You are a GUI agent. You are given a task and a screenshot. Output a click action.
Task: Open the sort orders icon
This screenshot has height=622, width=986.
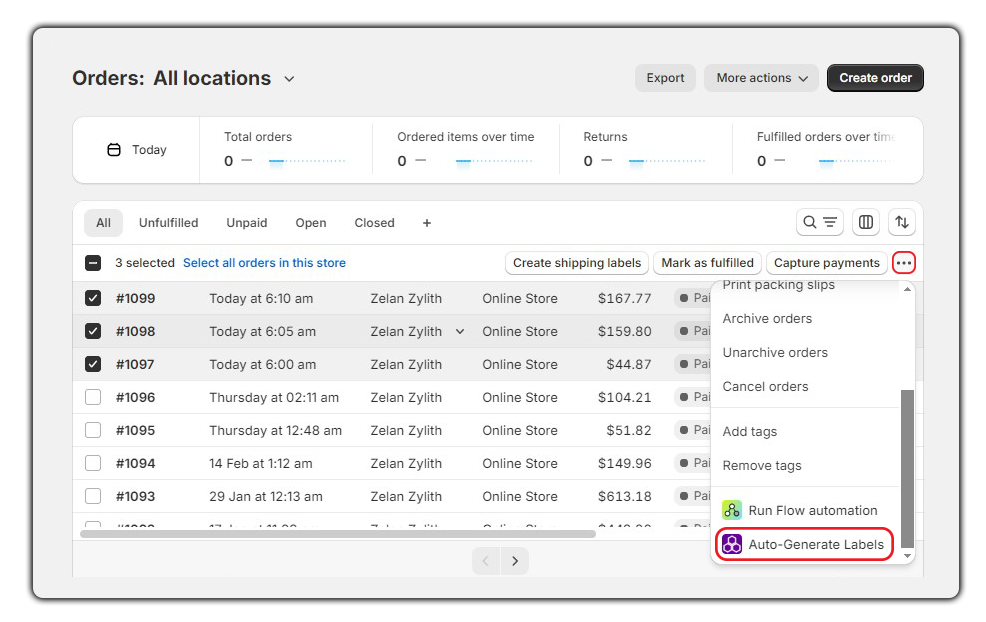pyautogui.click(x=902, y=222)
